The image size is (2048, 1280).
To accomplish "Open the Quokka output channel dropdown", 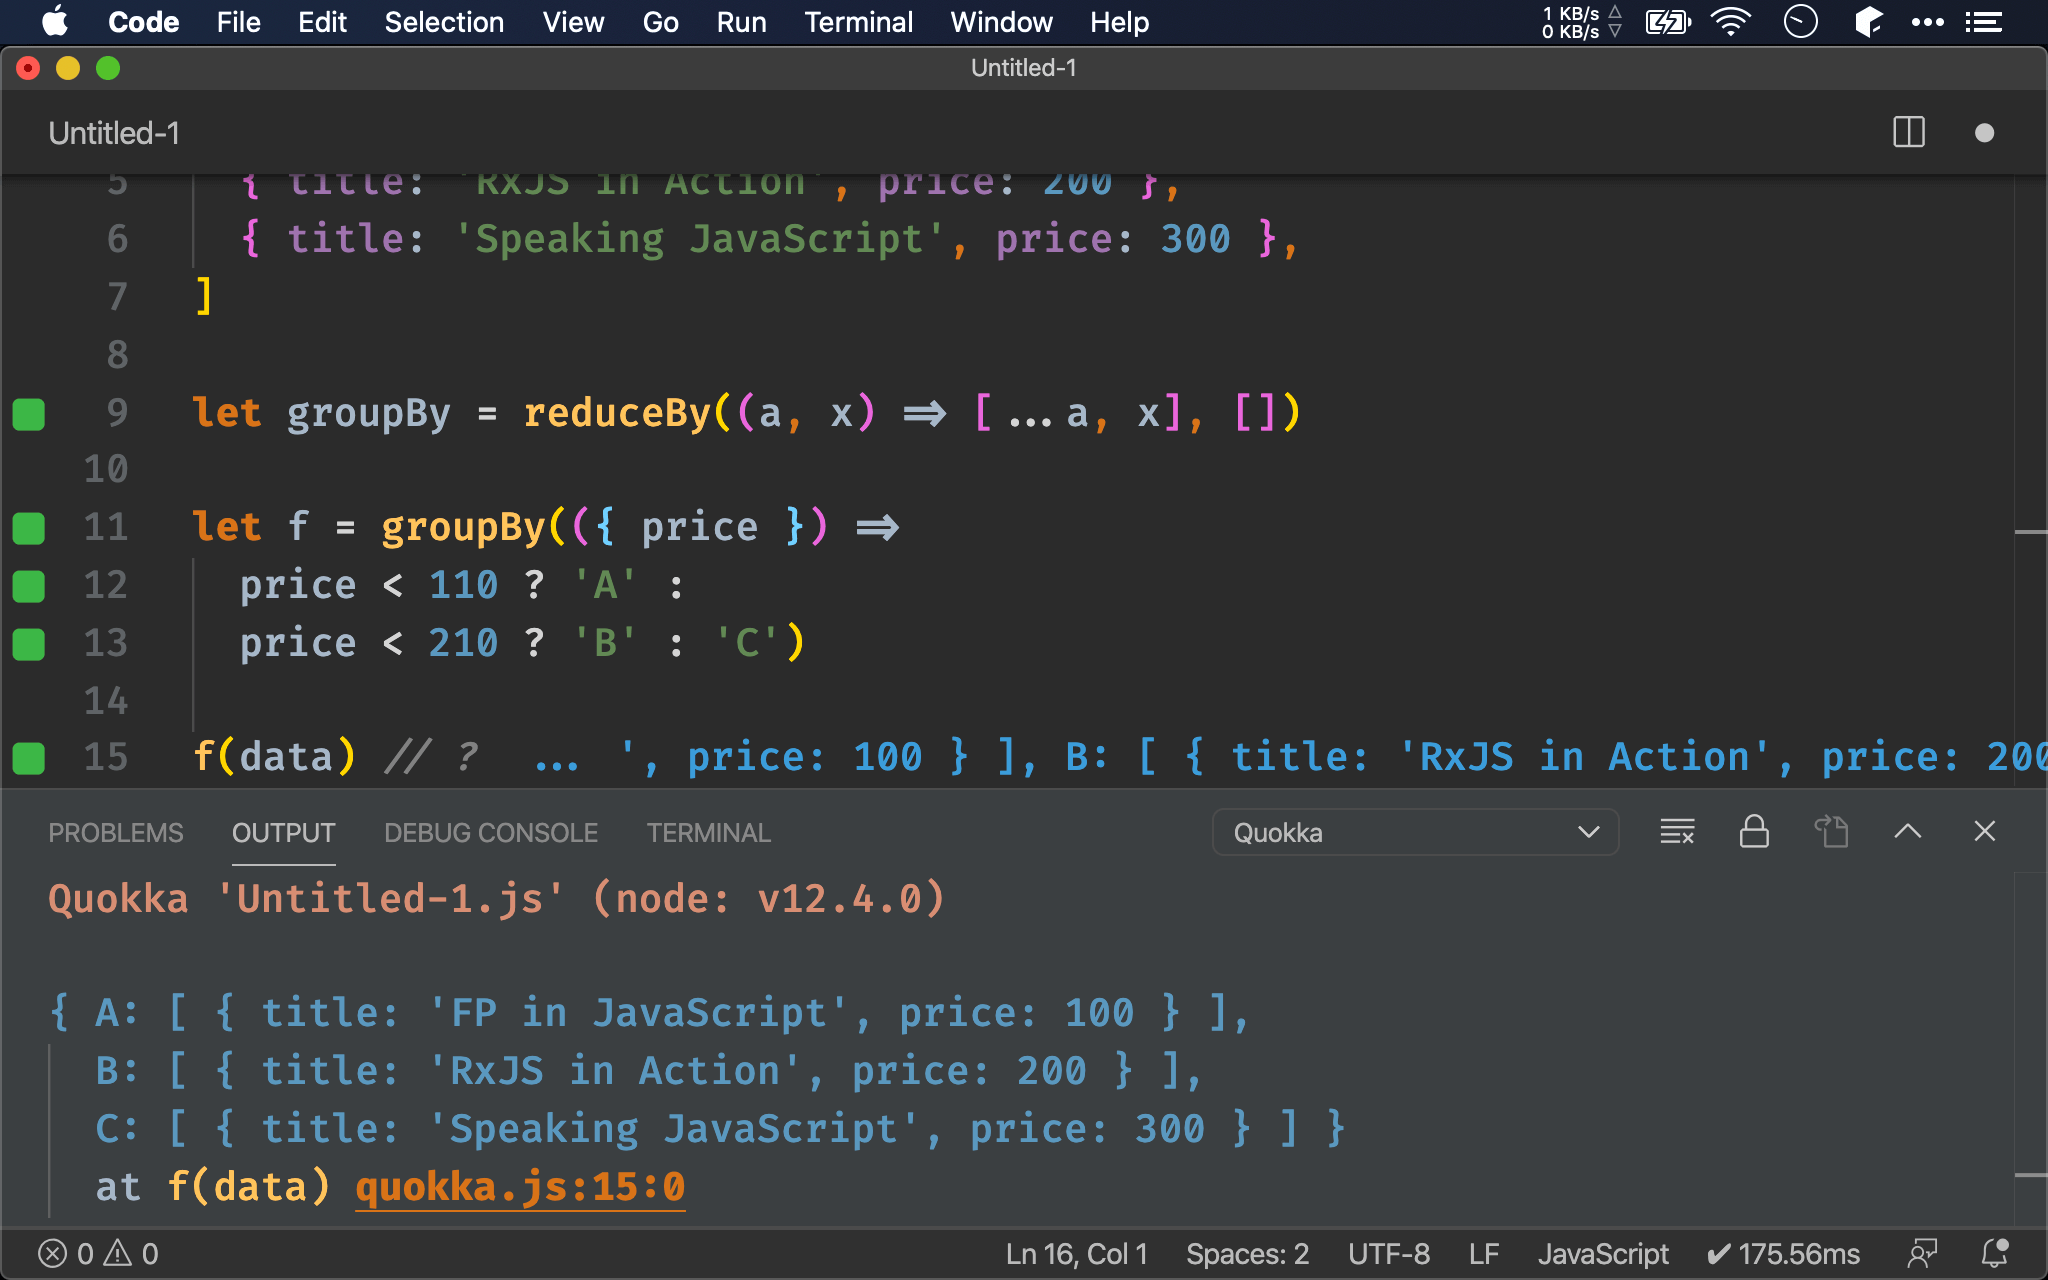I will pyautogui.click(x=1415, y=832).
